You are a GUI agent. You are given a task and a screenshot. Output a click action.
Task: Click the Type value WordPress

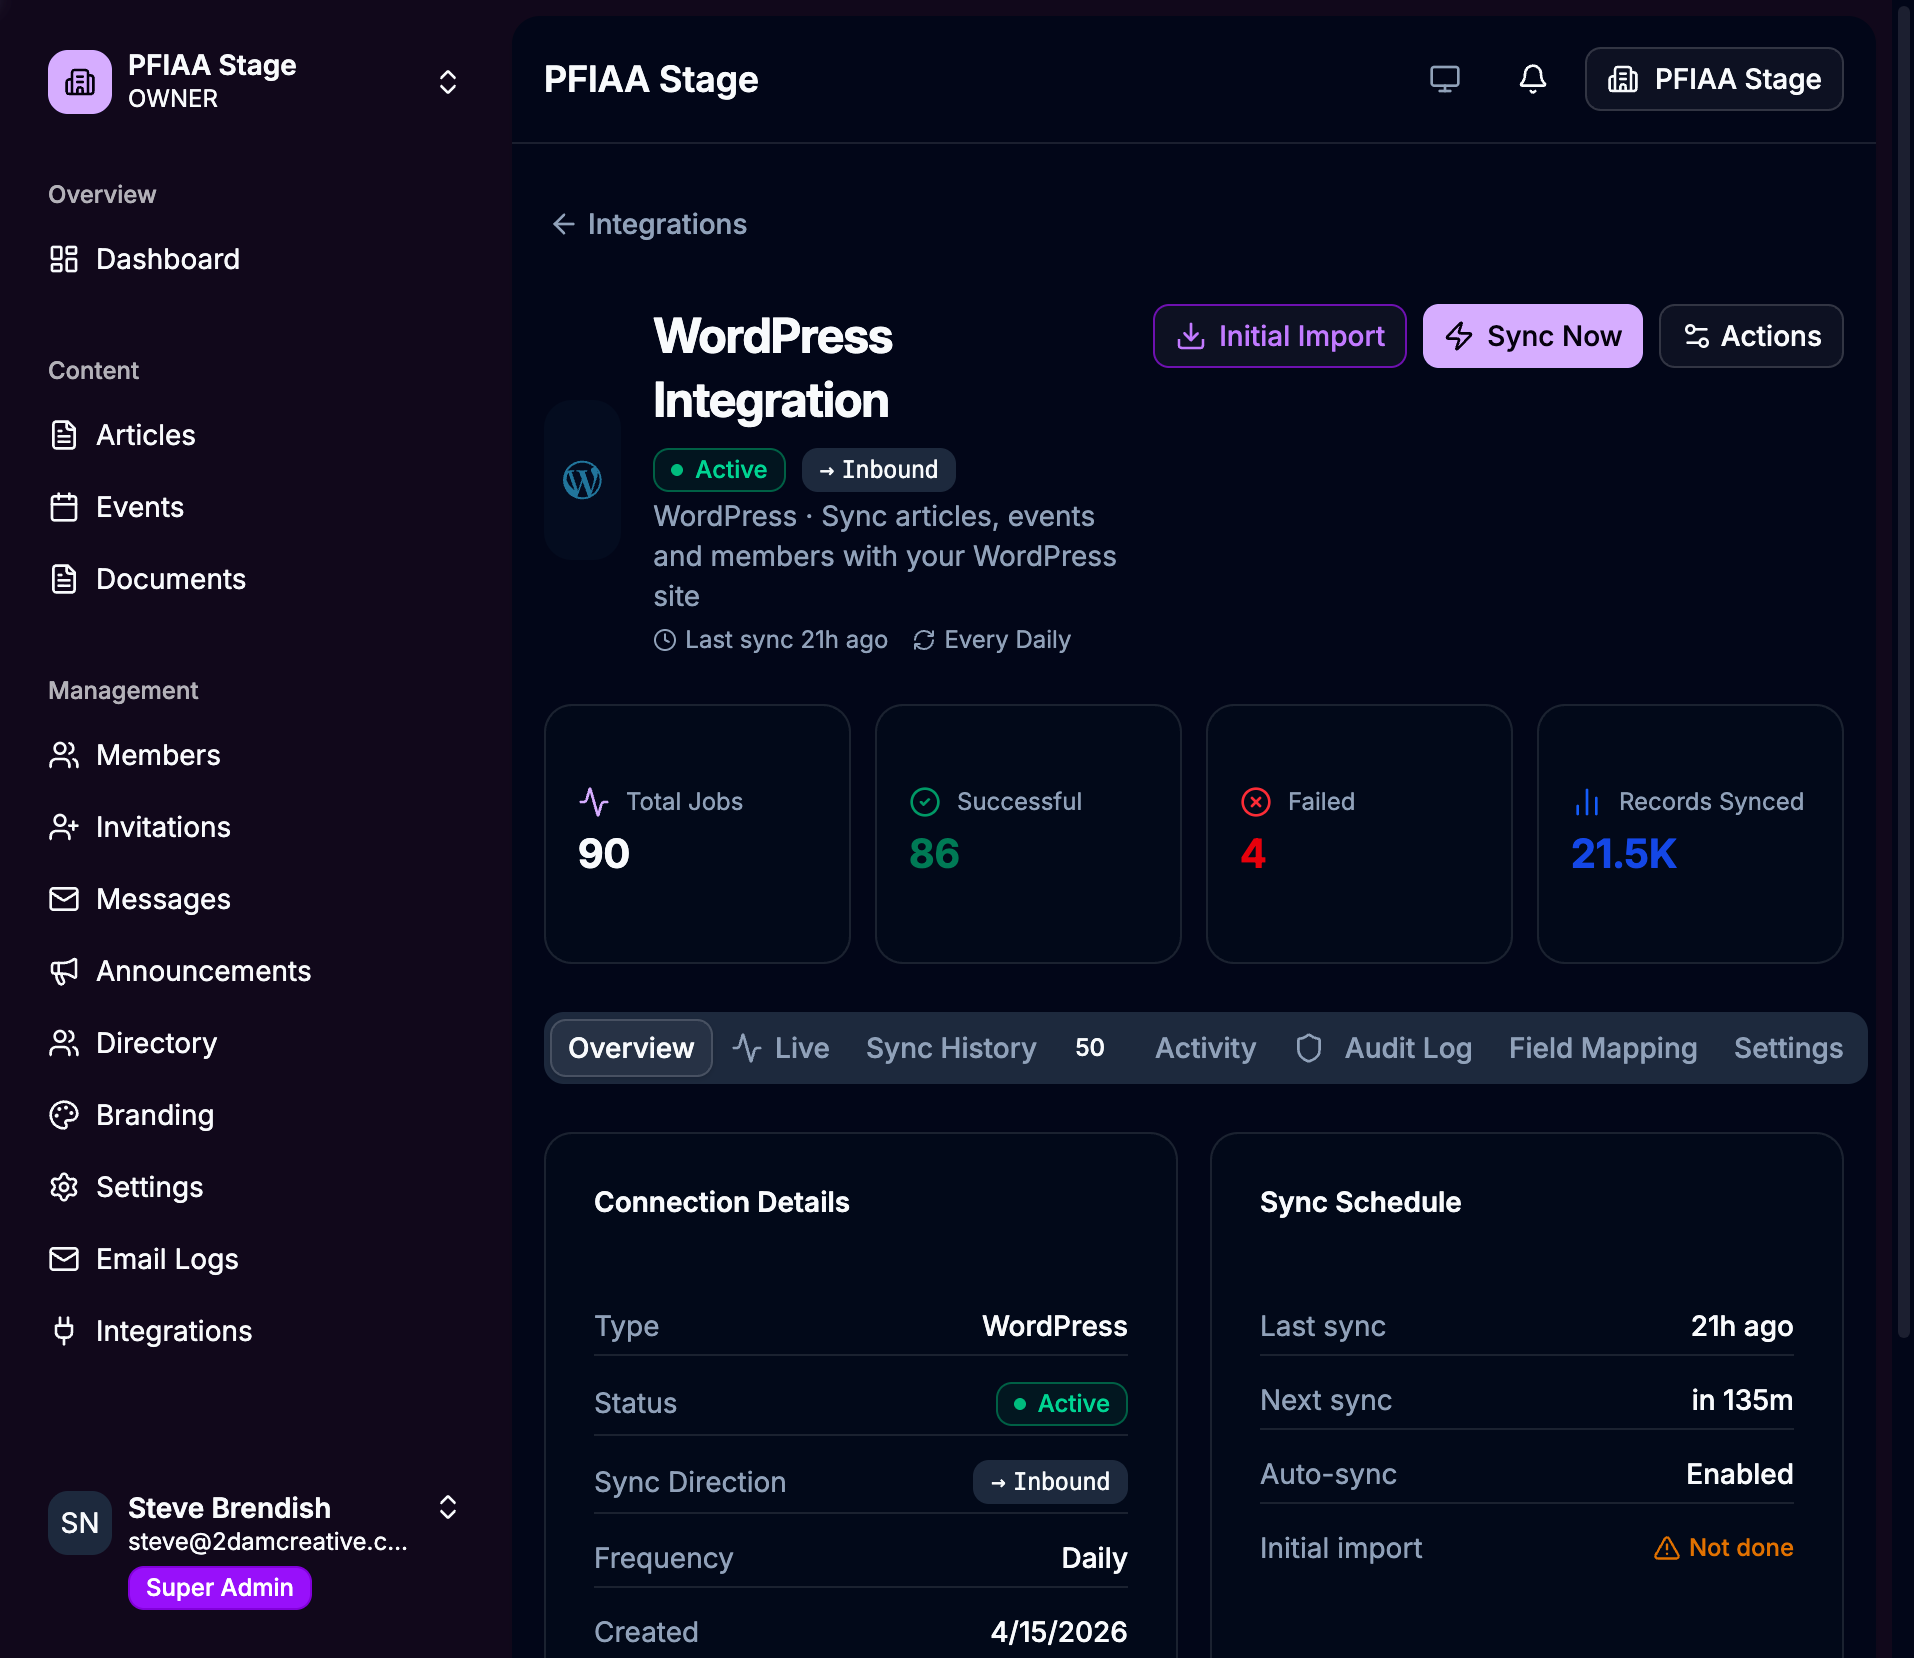coord(1055,1326)
